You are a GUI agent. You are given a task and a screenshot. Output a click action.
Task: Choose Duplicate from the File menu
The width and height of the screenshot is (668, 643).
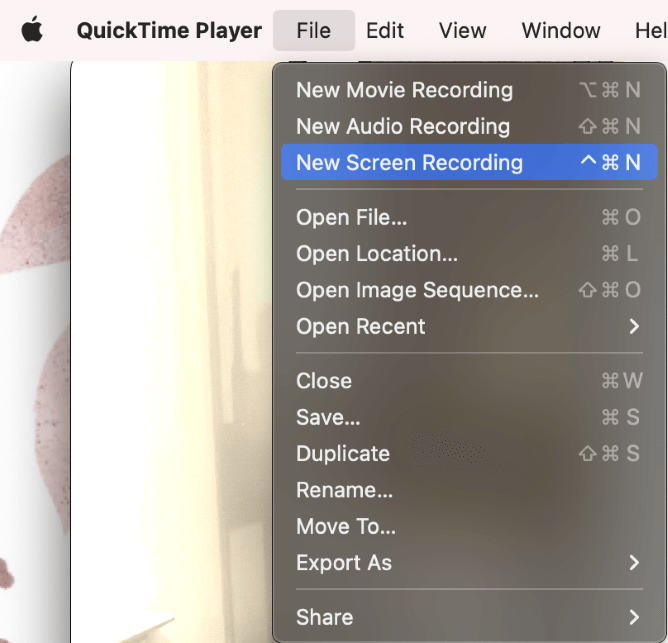tap(343, 454)
